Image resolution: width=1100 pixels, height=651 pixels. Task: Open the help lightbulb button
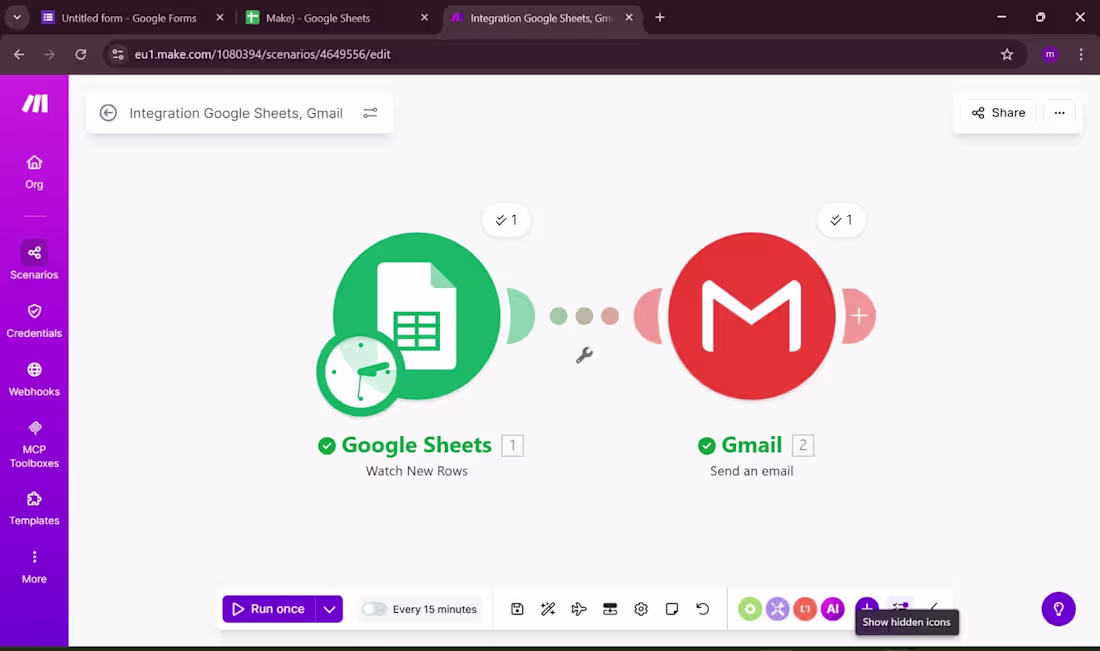[1059, 609]
